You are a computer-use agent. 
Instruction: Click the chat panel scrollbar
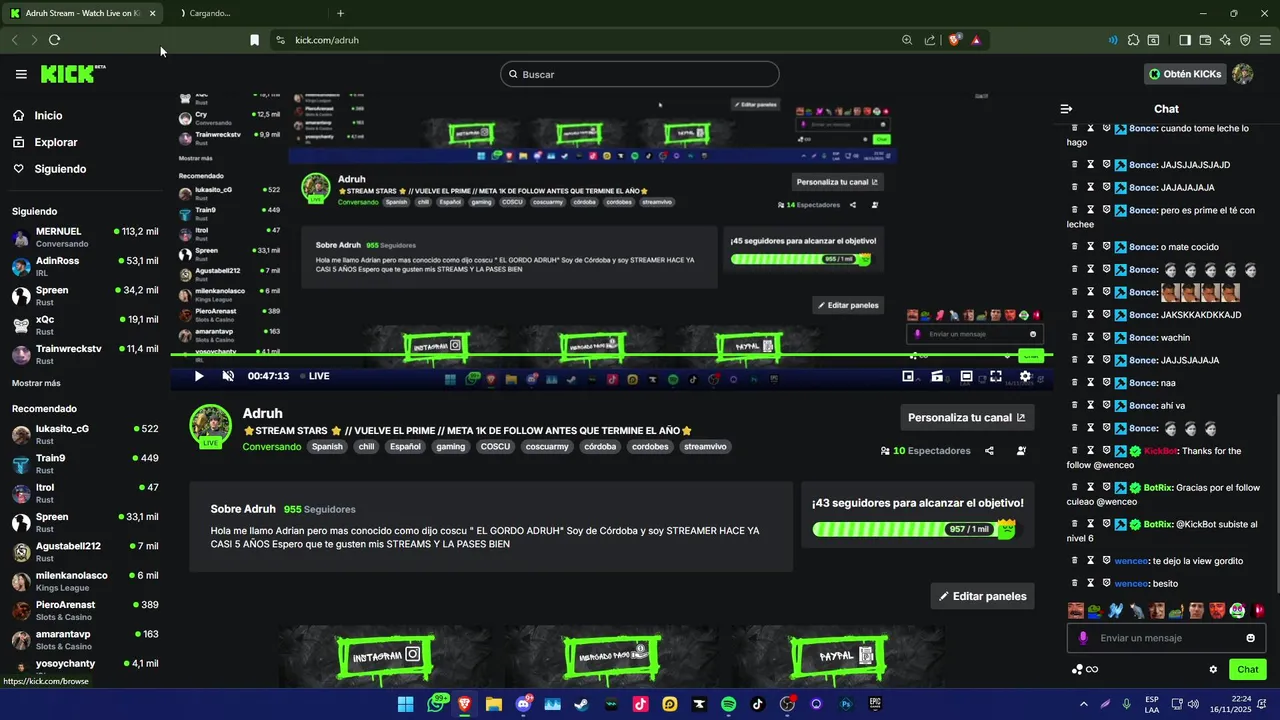coord(1277,495)
